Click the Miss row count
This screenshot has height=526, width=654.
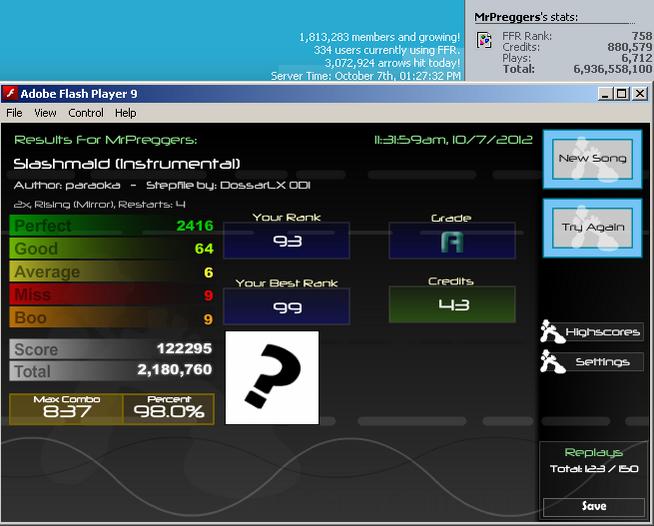[x=209, y=295]
